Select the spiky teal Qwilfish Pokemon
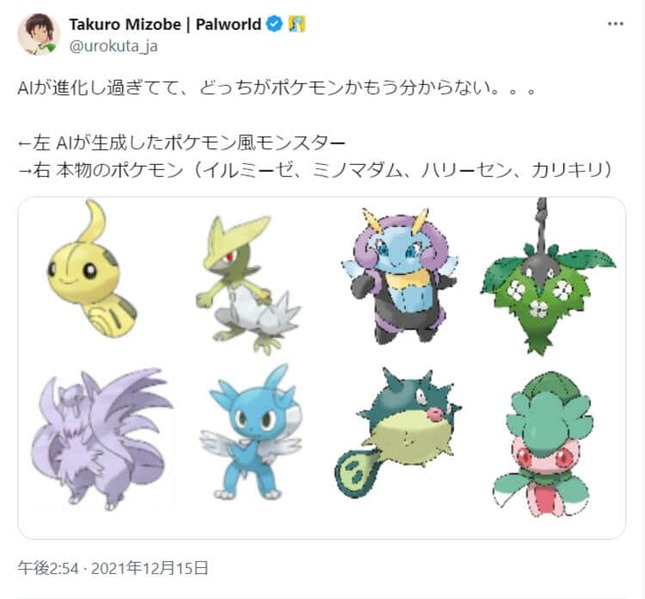This screenshot has height=599, width=645. pos(398,432)
